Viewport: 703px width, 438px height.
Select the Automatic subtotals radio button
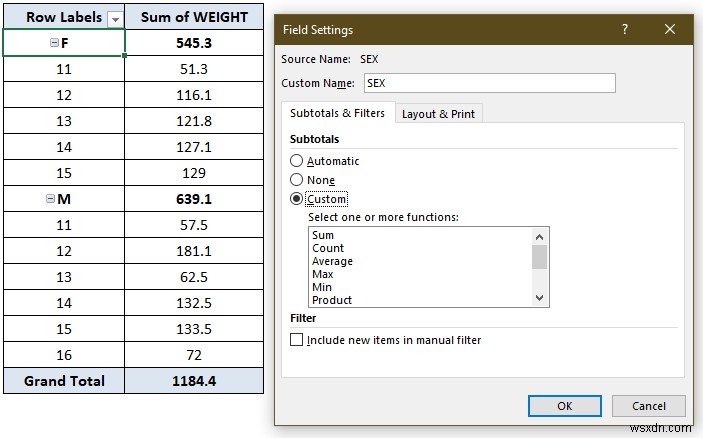(296, 161)
